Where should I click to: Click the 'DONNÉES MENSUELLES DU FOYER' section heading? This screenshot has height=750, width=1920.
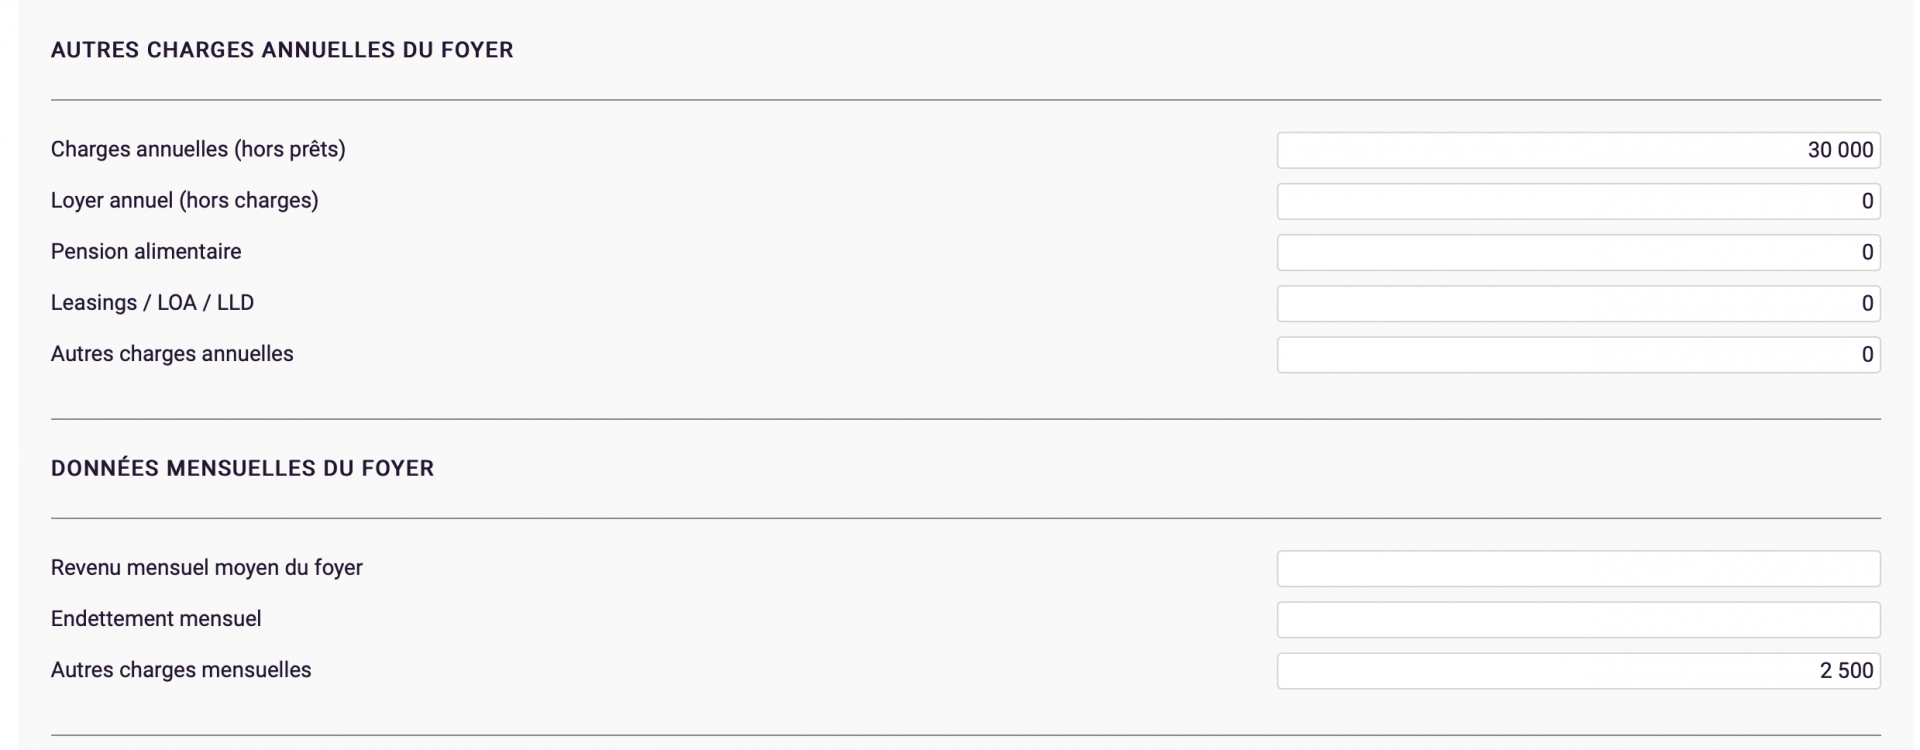pos(243,468)
